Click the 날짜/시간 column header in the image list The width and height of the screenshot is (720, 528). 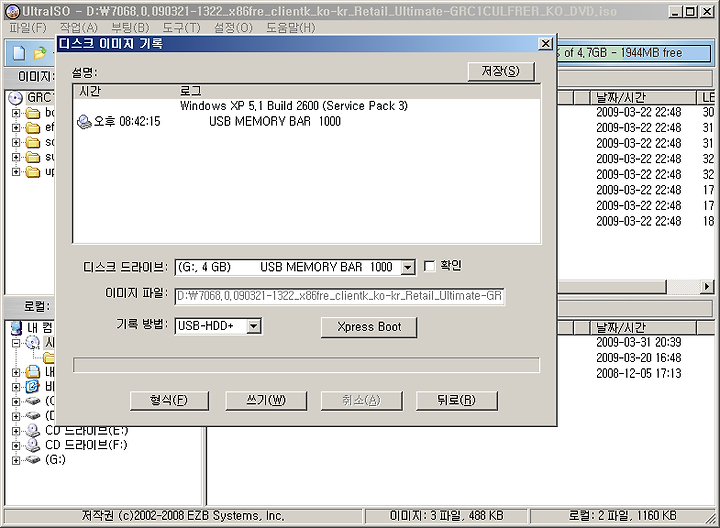pos(642,97)
